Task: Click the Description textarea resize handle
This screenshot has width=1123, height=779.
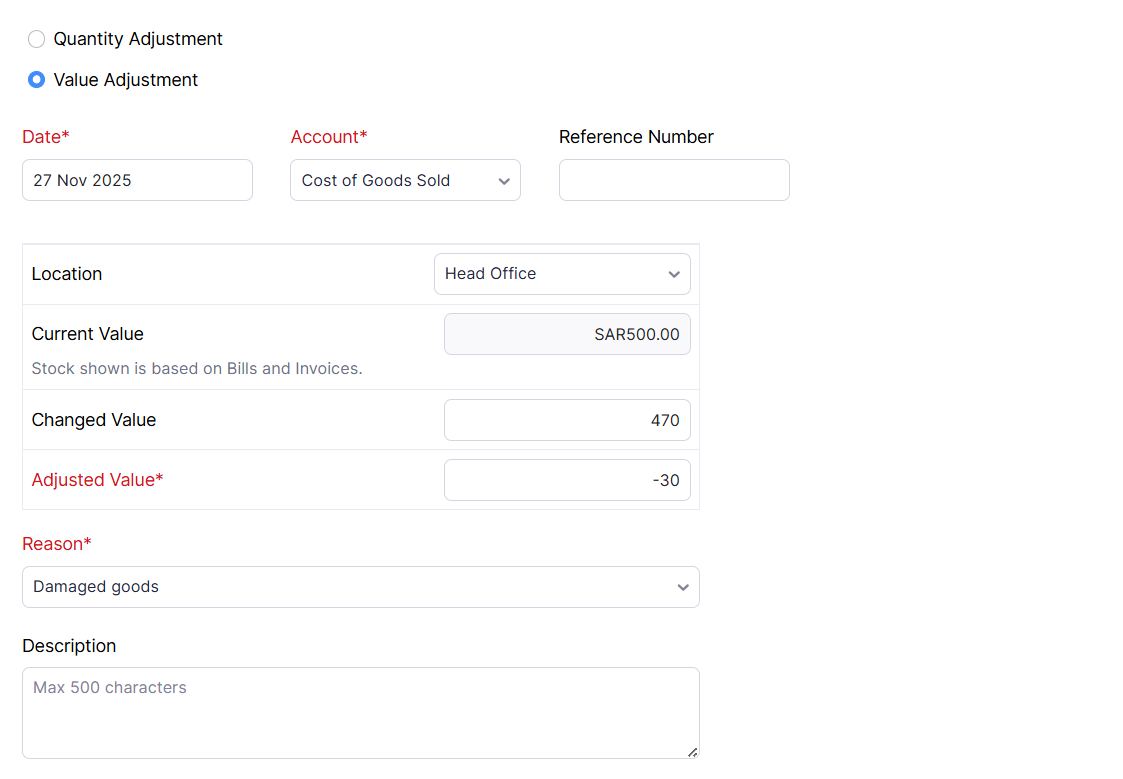Action: 692,752
